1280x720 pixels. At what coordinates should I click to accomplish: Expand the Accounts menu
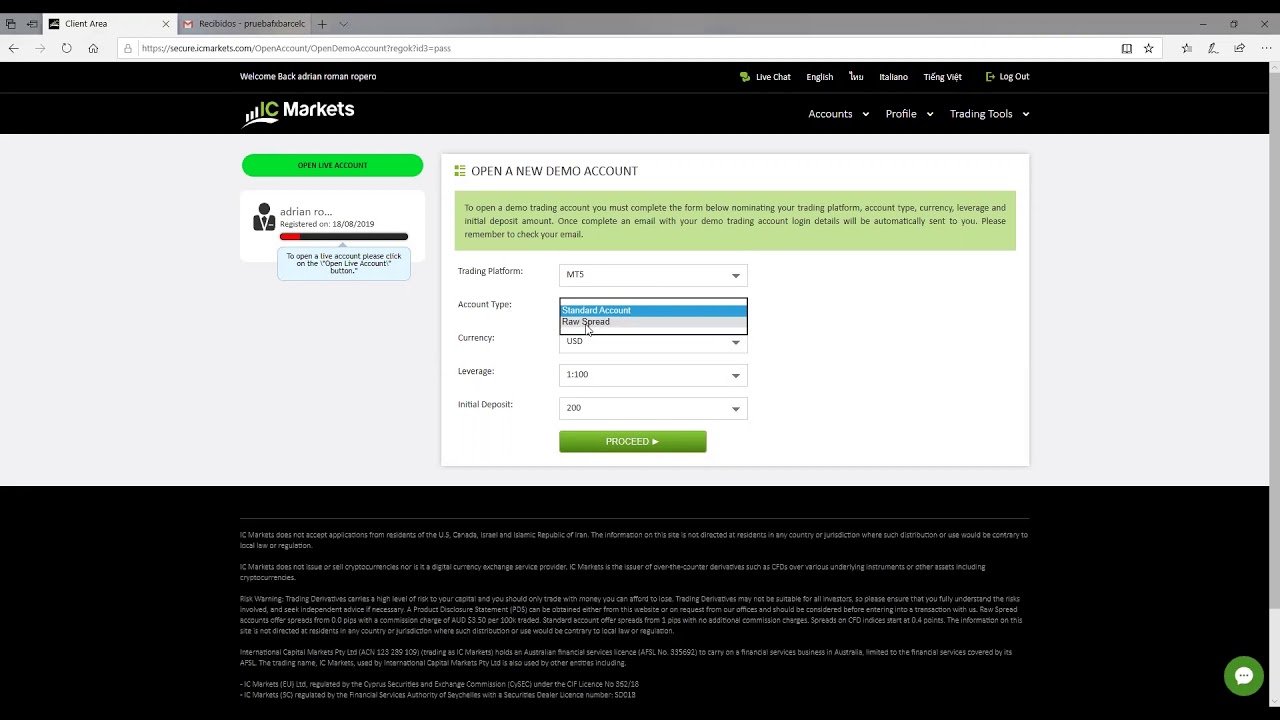click(x=838, y=114)
